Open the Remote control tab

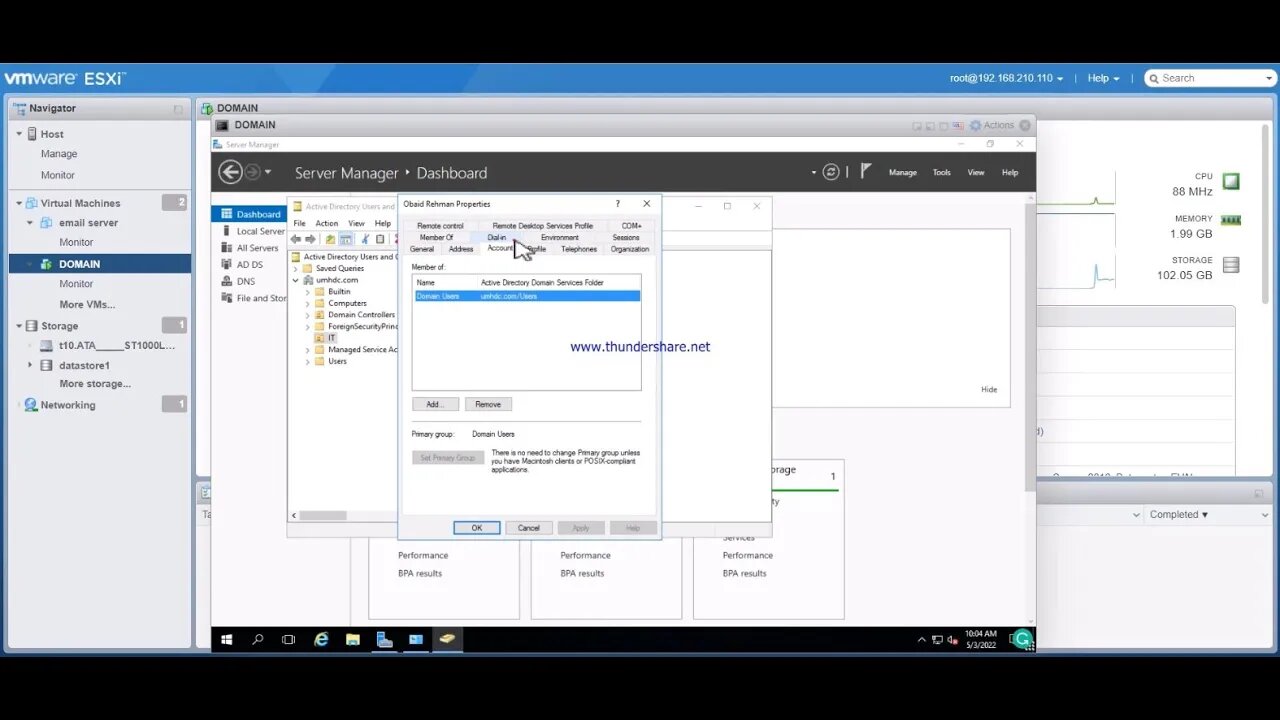pos(440,226)
